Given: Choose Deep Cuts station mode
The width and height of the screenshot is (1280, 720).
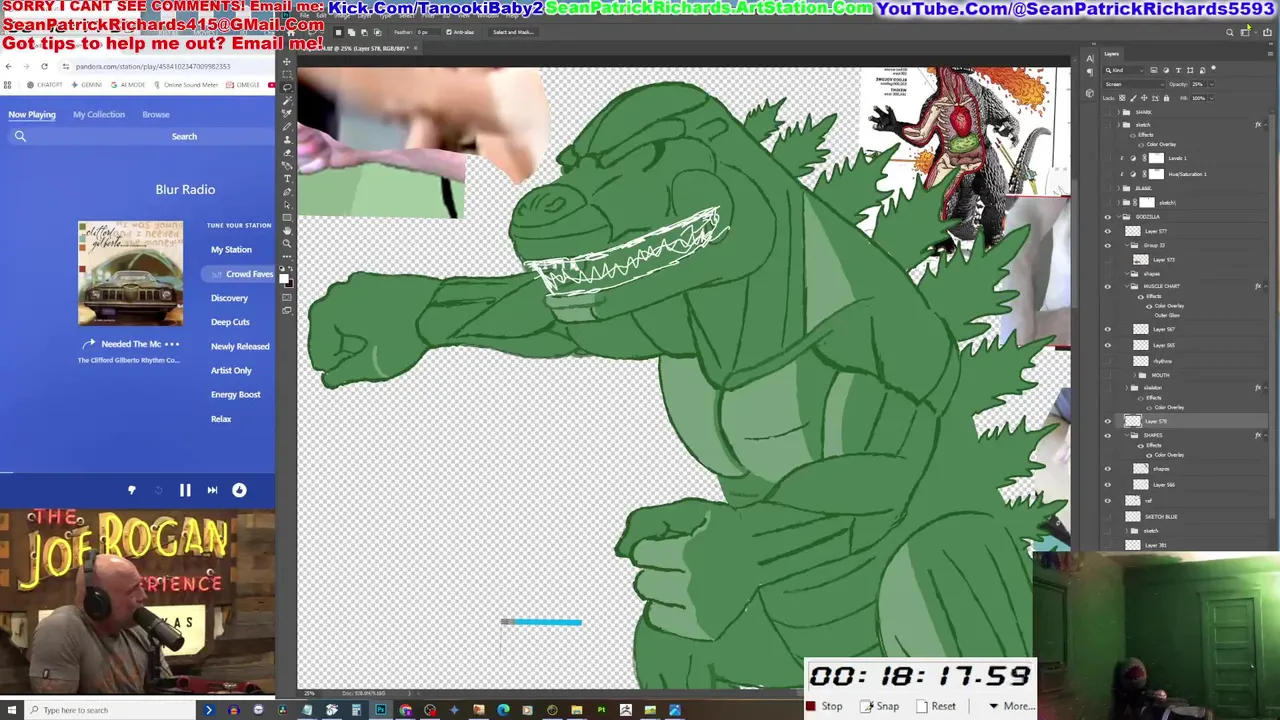Looking at the screenshot, I should [x=230, y=322].
